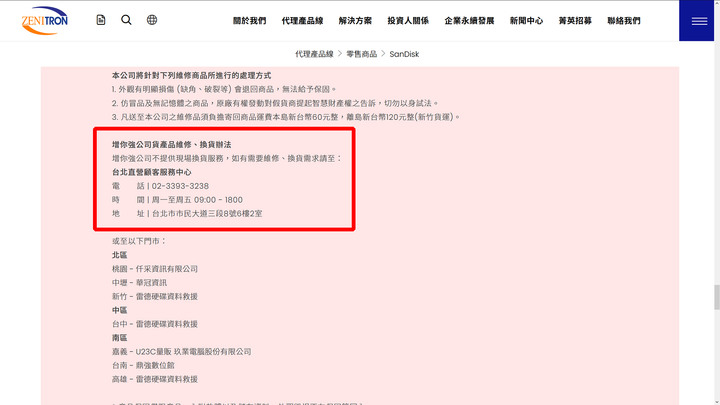Open the hamburger menu button
This screenshot has height=405, width=720.
(x=699, y=21)
